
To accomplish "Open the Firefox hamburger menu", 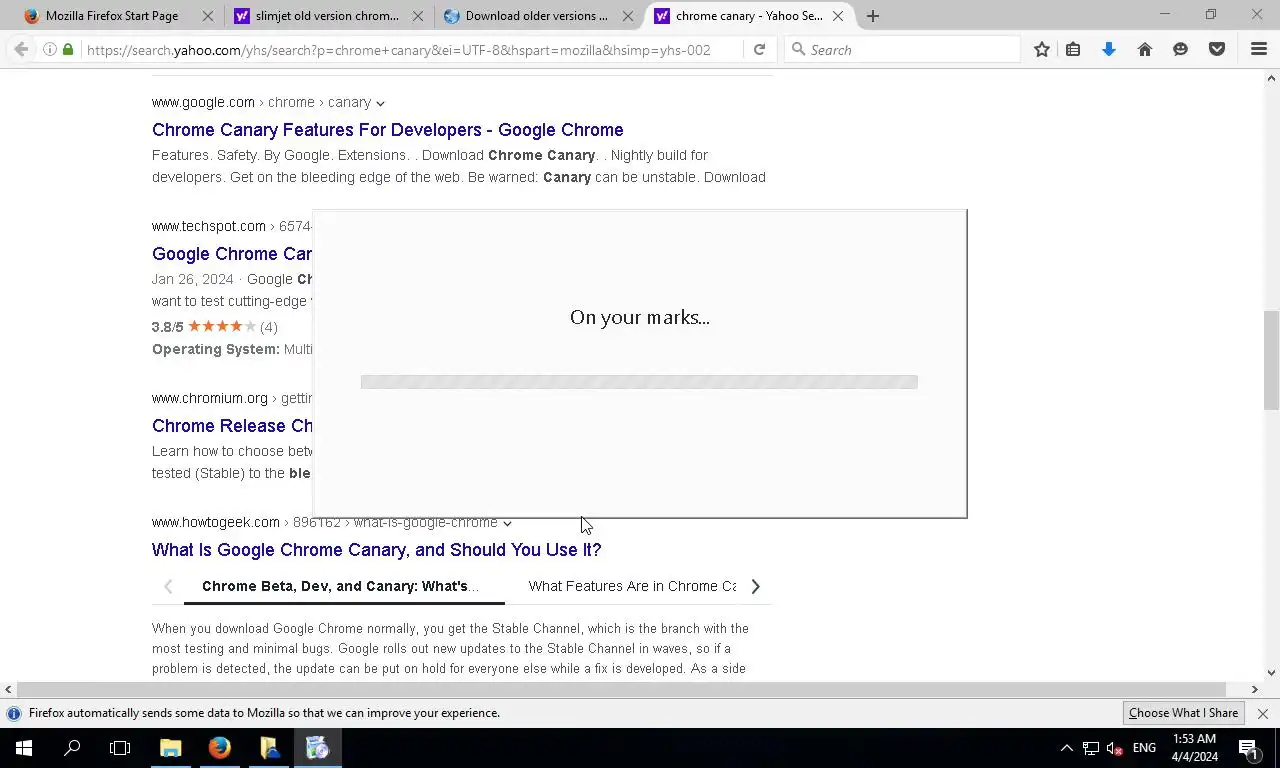I will tap(1259, 49).
